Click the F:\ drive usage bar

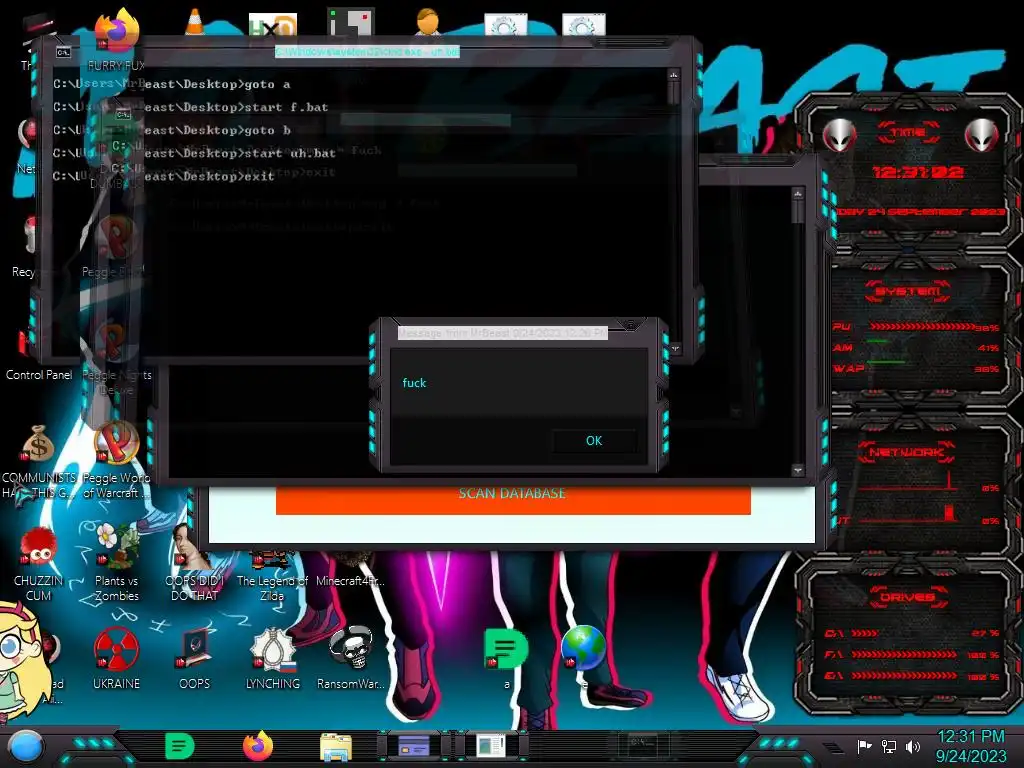(x=904, y=654)
